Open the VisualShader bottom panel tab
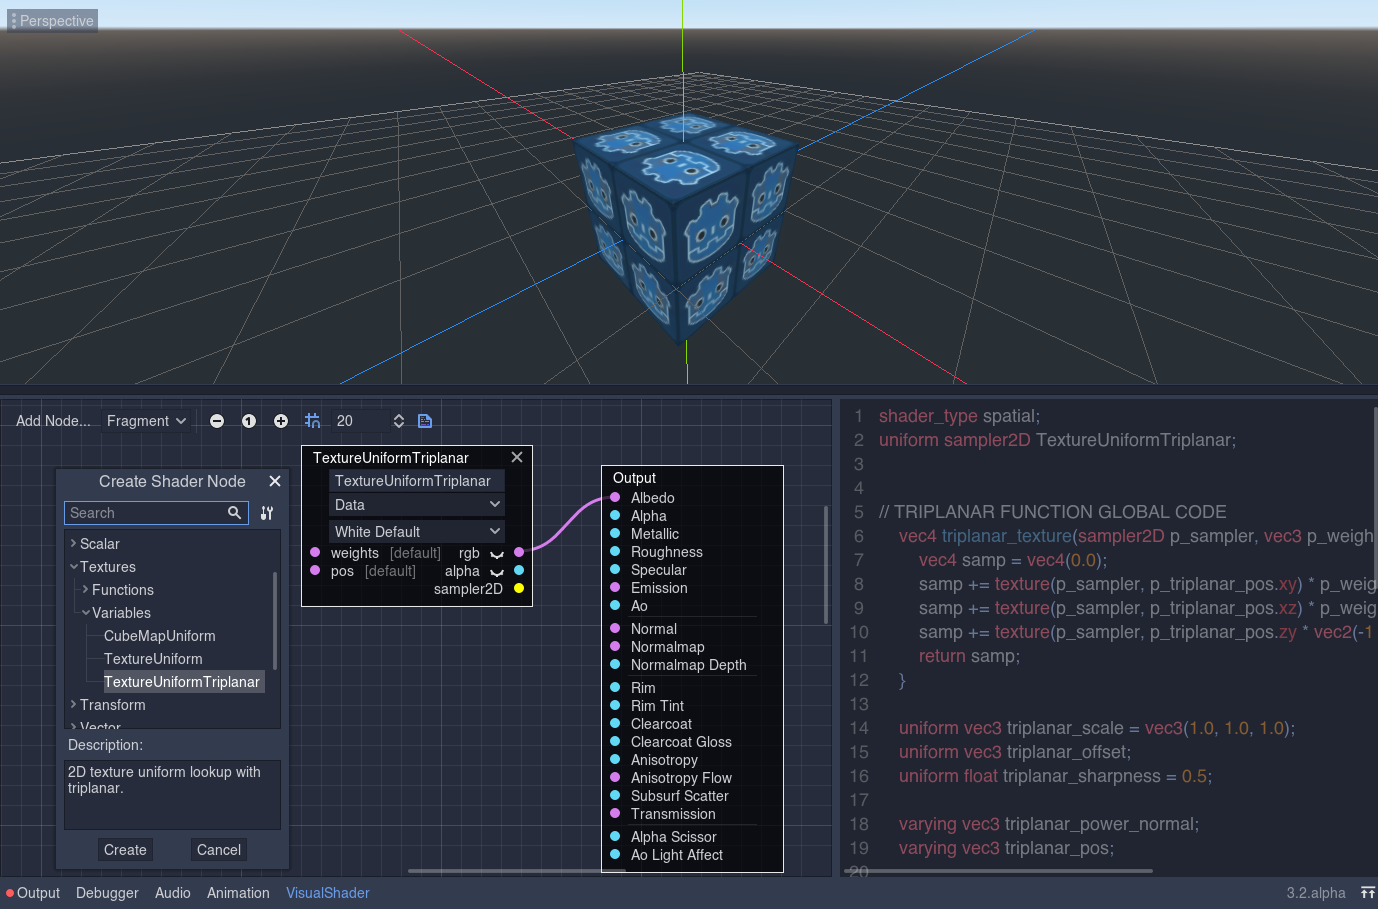 click(x=328, y=893)
